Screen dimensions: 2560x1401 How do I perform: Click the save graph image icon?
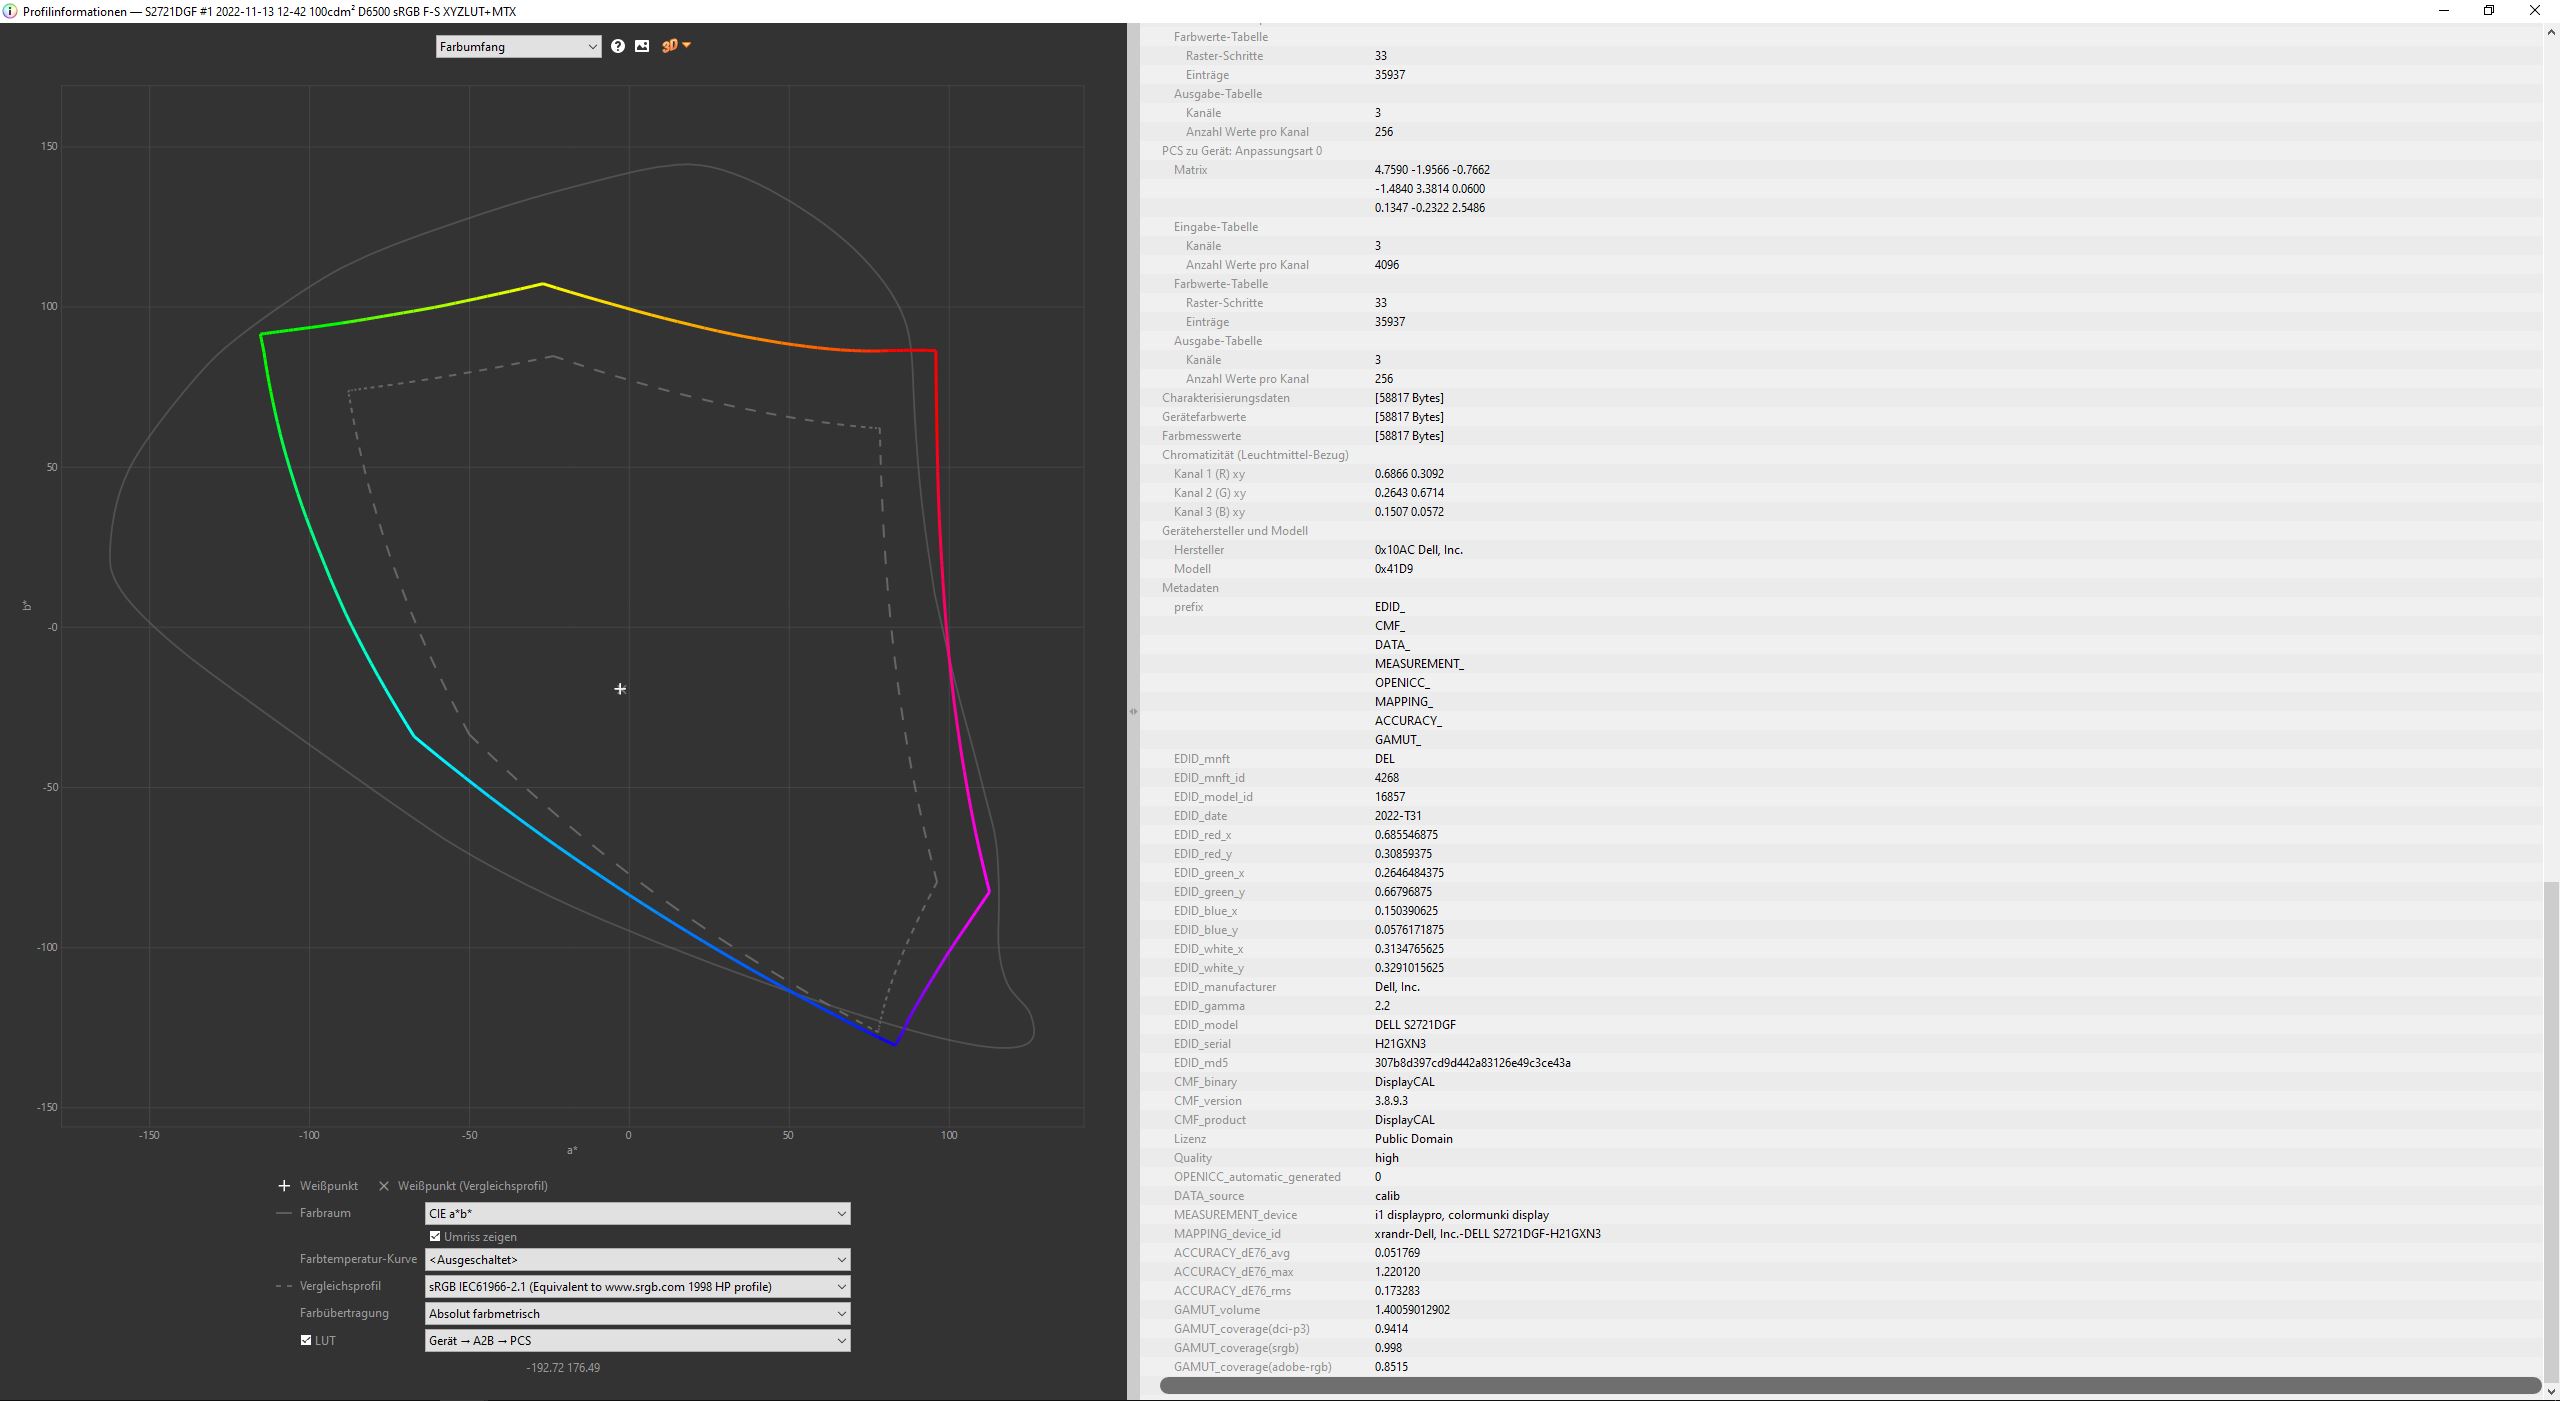(642, 46)
